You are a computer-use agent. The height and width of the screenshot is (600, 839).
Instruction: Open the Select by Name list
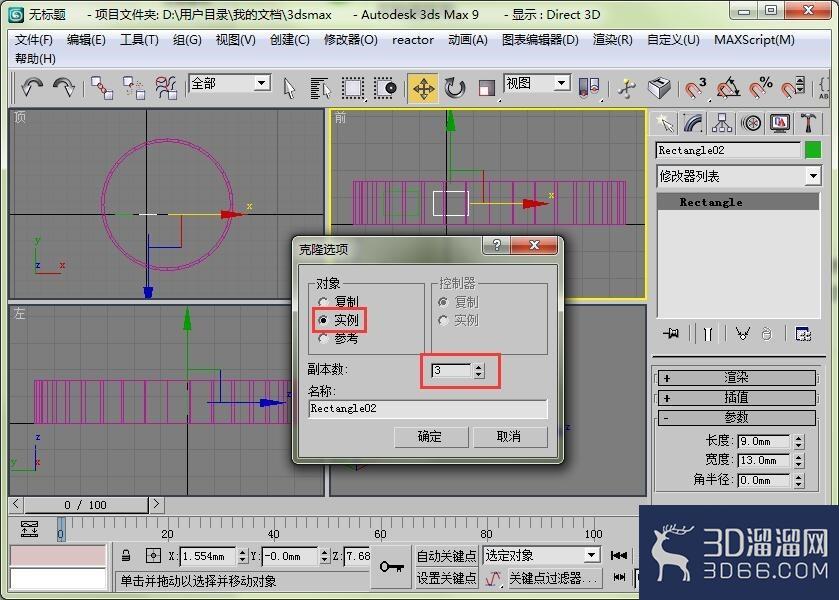click(321, 88)
